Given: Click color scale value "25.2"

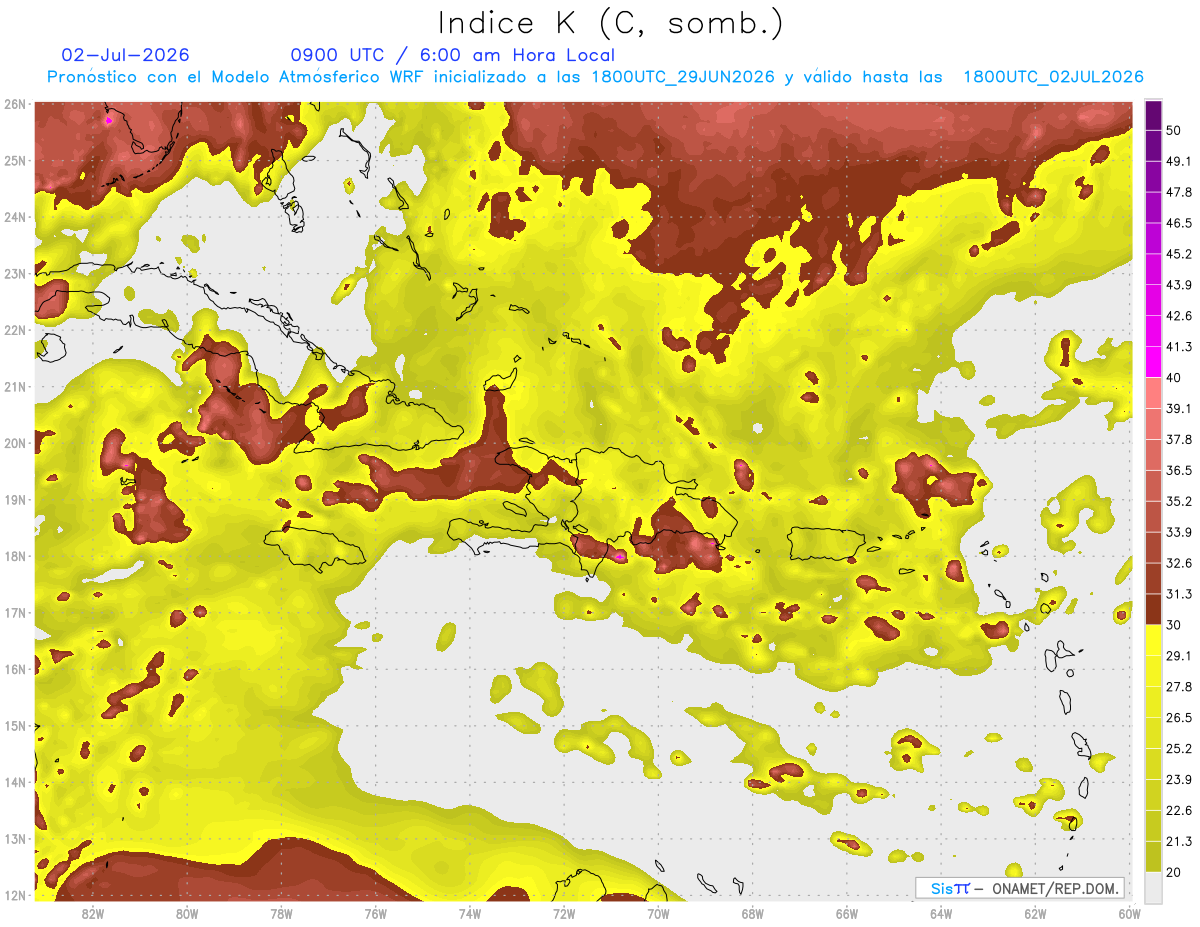Looking at the screenshot, I should pyautogui.click(x=1179, y=749).
